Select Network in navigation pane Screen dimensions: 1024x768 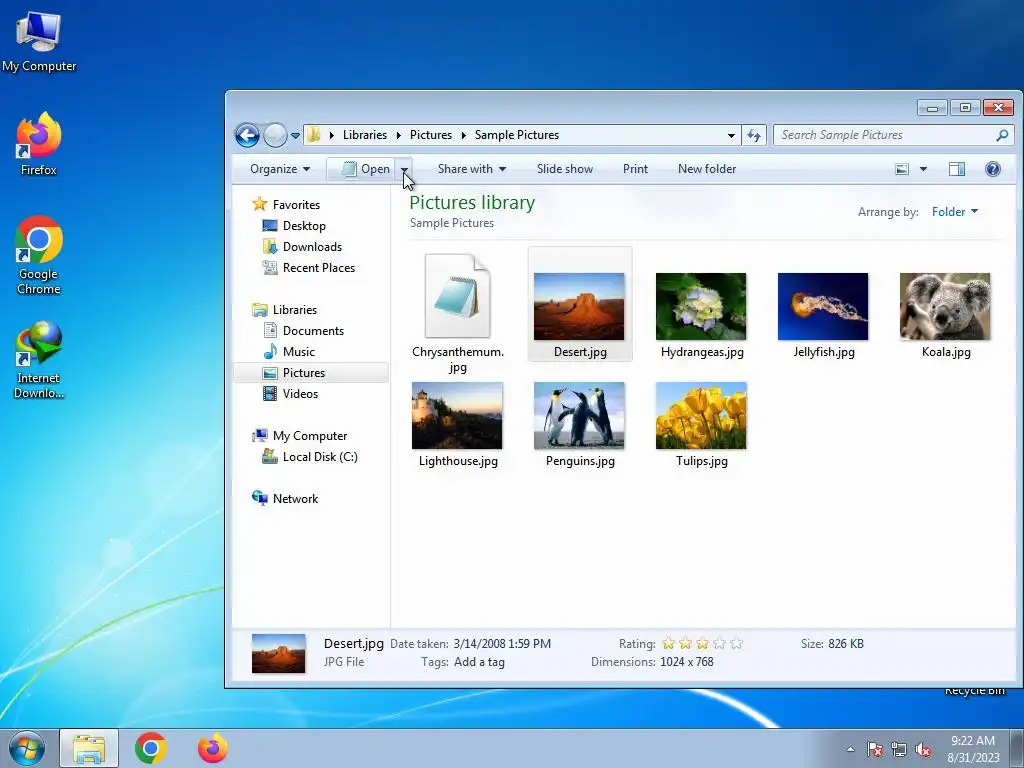pyautogui.click(x=295, y=498)
